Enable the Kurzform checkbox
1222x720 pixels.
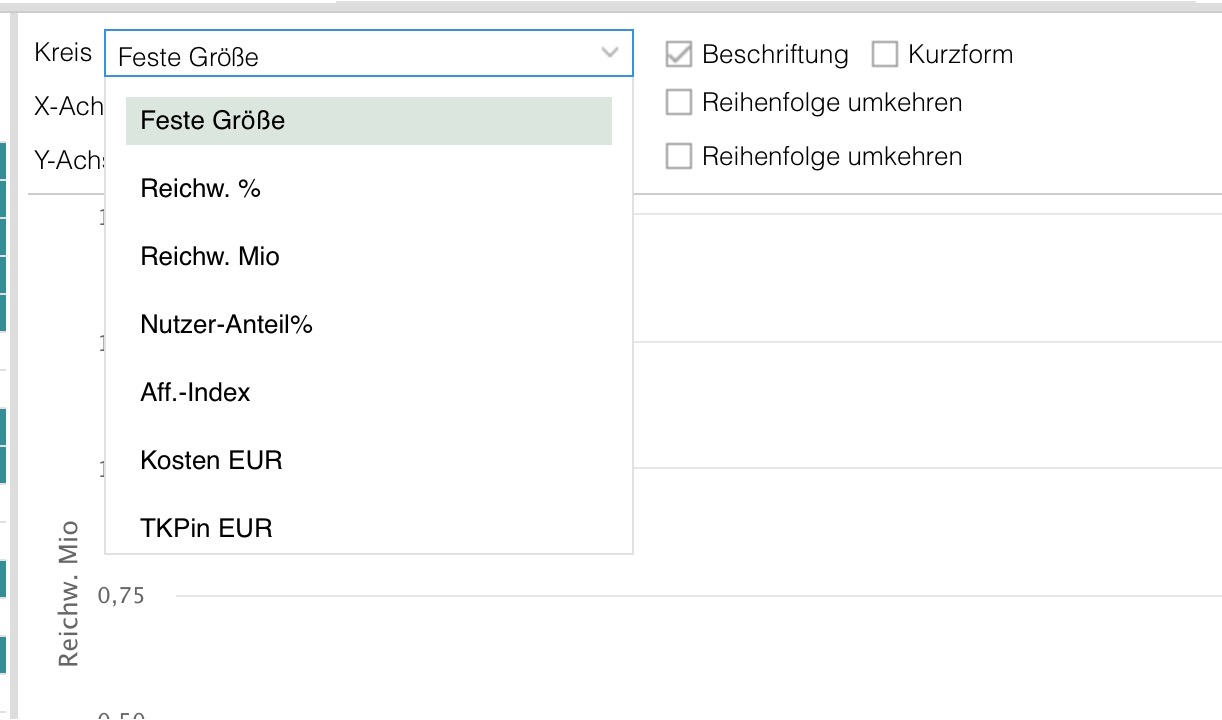tap(884, 54)
